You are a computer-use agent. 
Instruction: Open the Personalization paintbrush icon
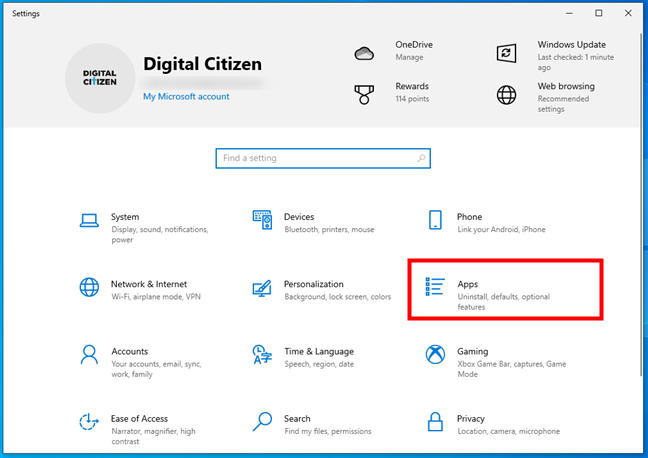(262, 288)
